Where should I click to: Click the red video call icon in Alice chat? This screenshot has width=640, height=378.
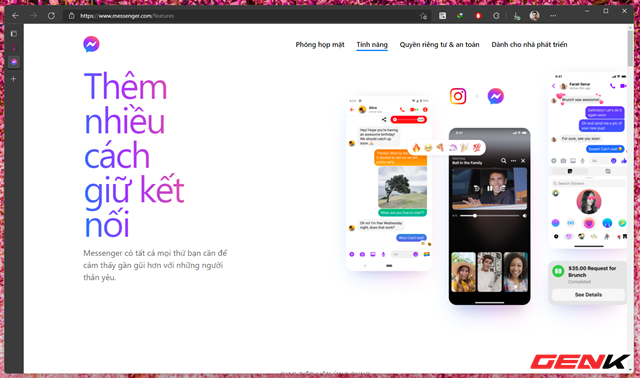click(414, 109)
